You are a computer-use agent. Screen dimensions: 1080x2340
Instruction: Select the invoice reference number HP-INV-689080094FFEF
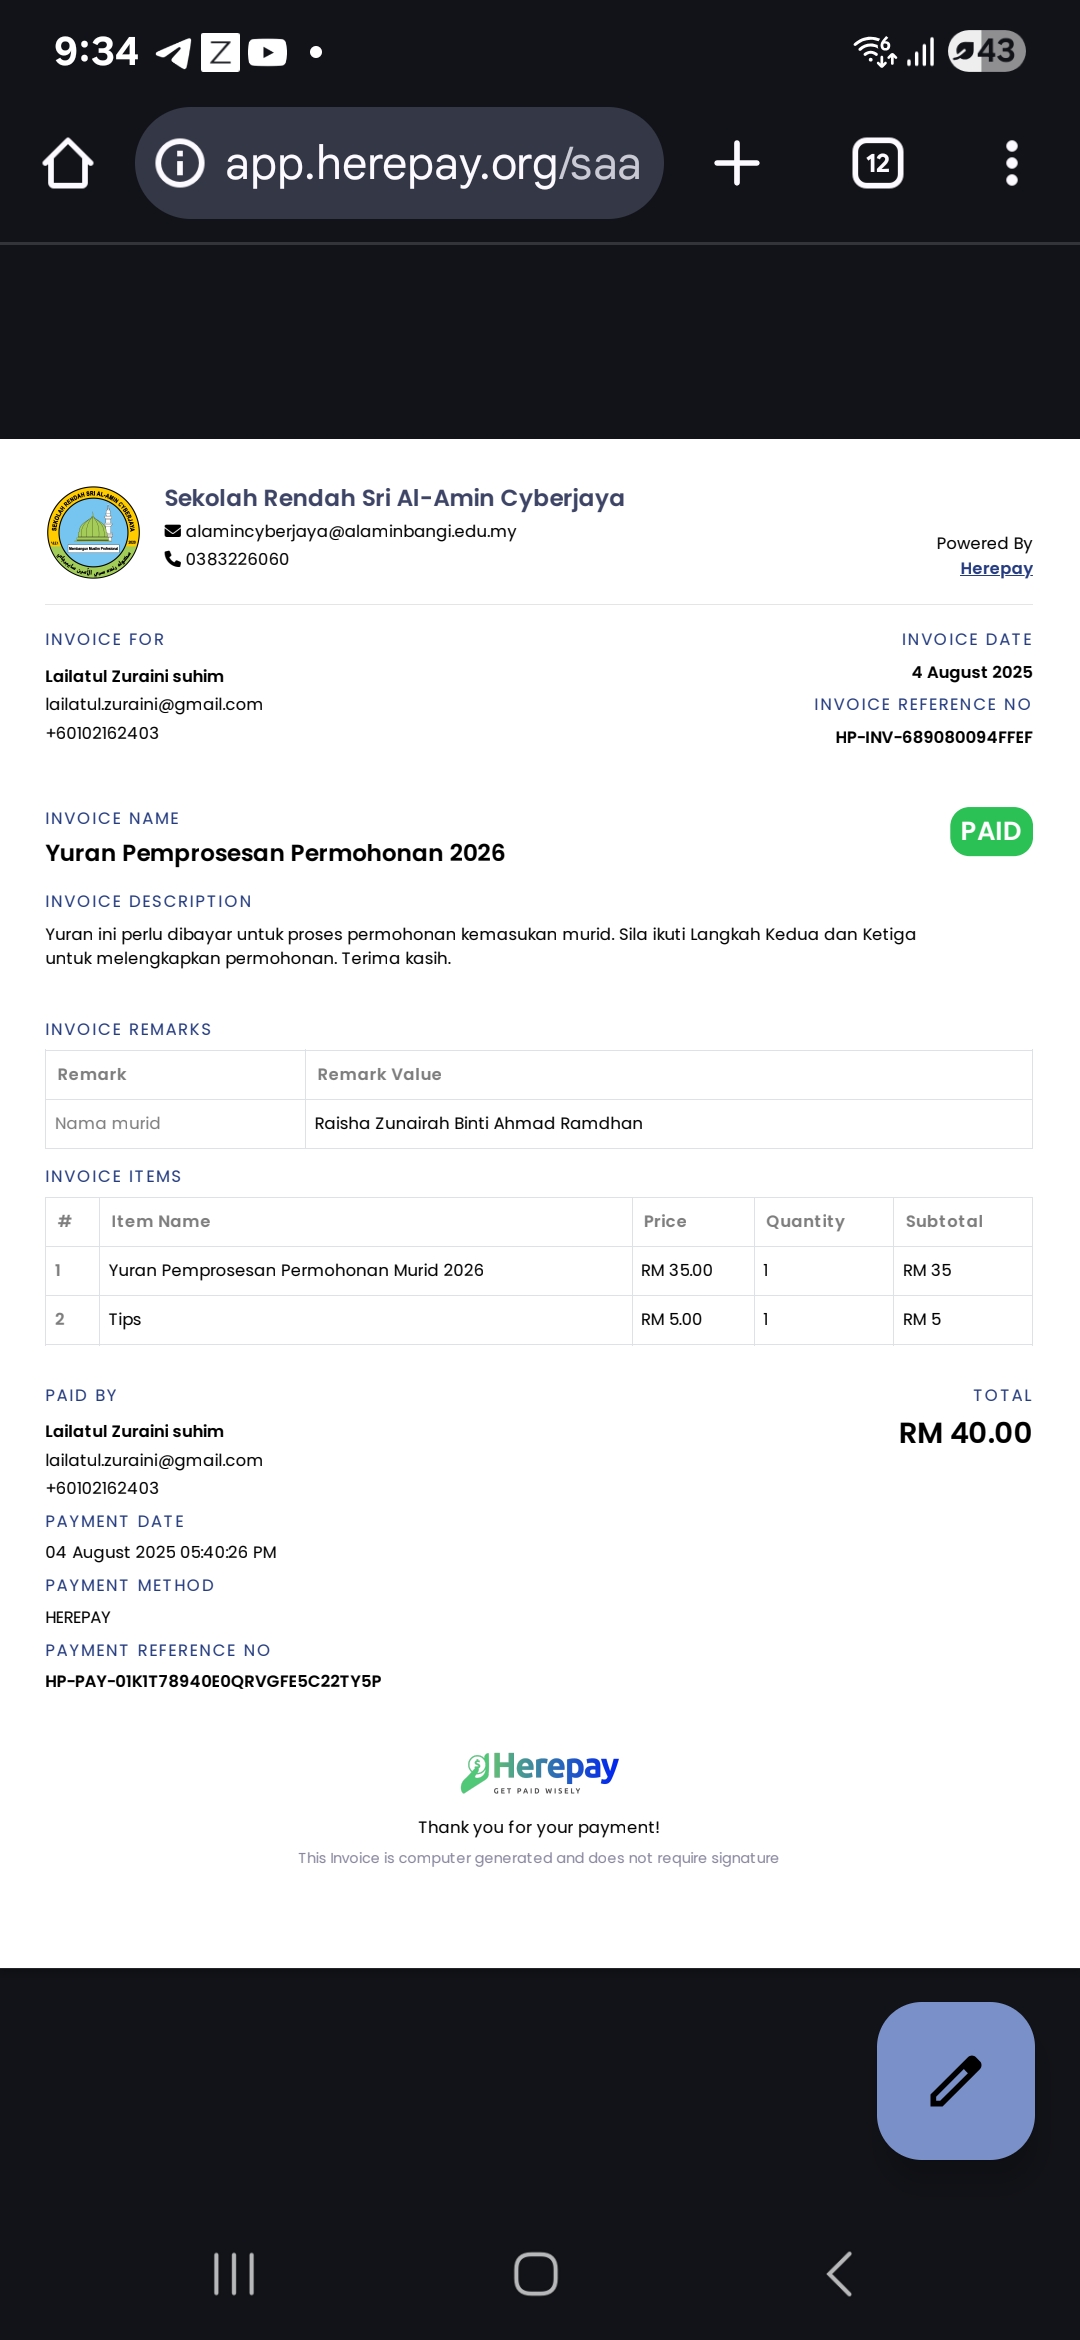934,737
